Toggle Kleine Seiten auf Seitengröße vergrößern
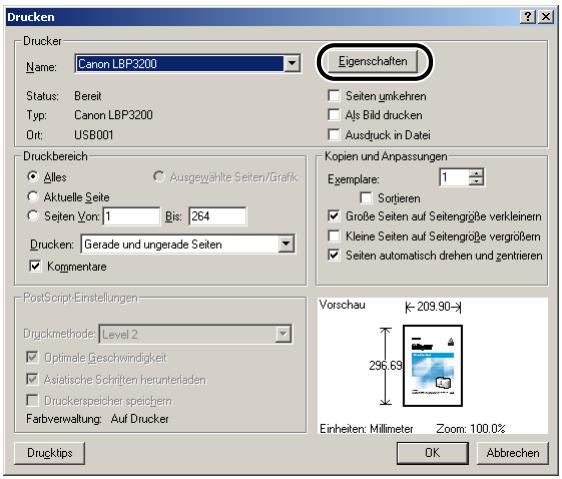The height and width of the screenshot is (479, 562). (x=334, y=236)
